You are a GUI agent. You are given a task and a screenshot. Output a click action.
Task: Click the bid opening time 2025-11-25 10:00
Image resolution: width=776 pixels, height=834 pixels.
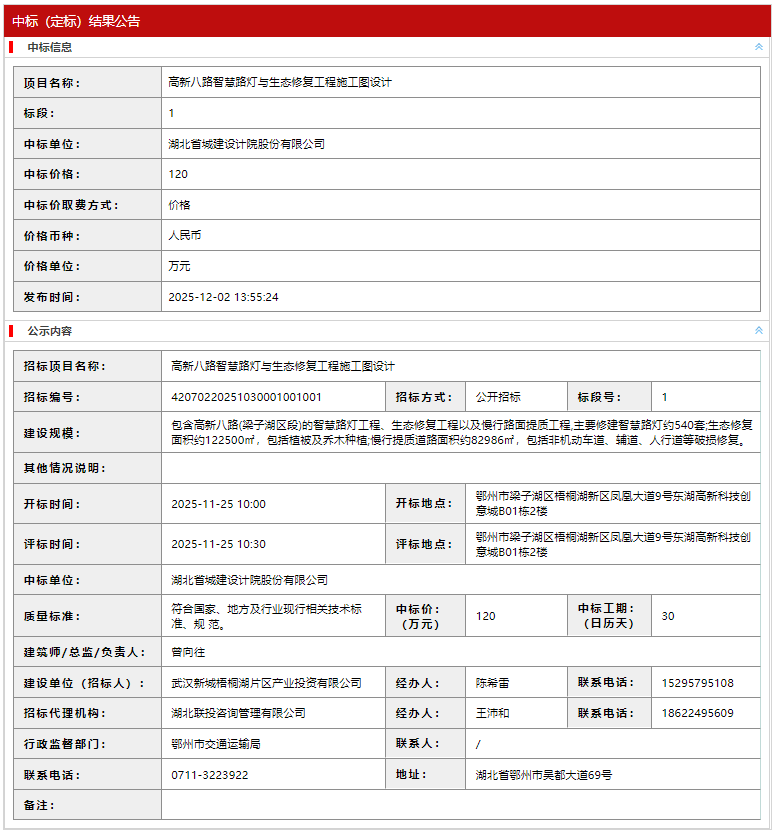coord(218,504)
